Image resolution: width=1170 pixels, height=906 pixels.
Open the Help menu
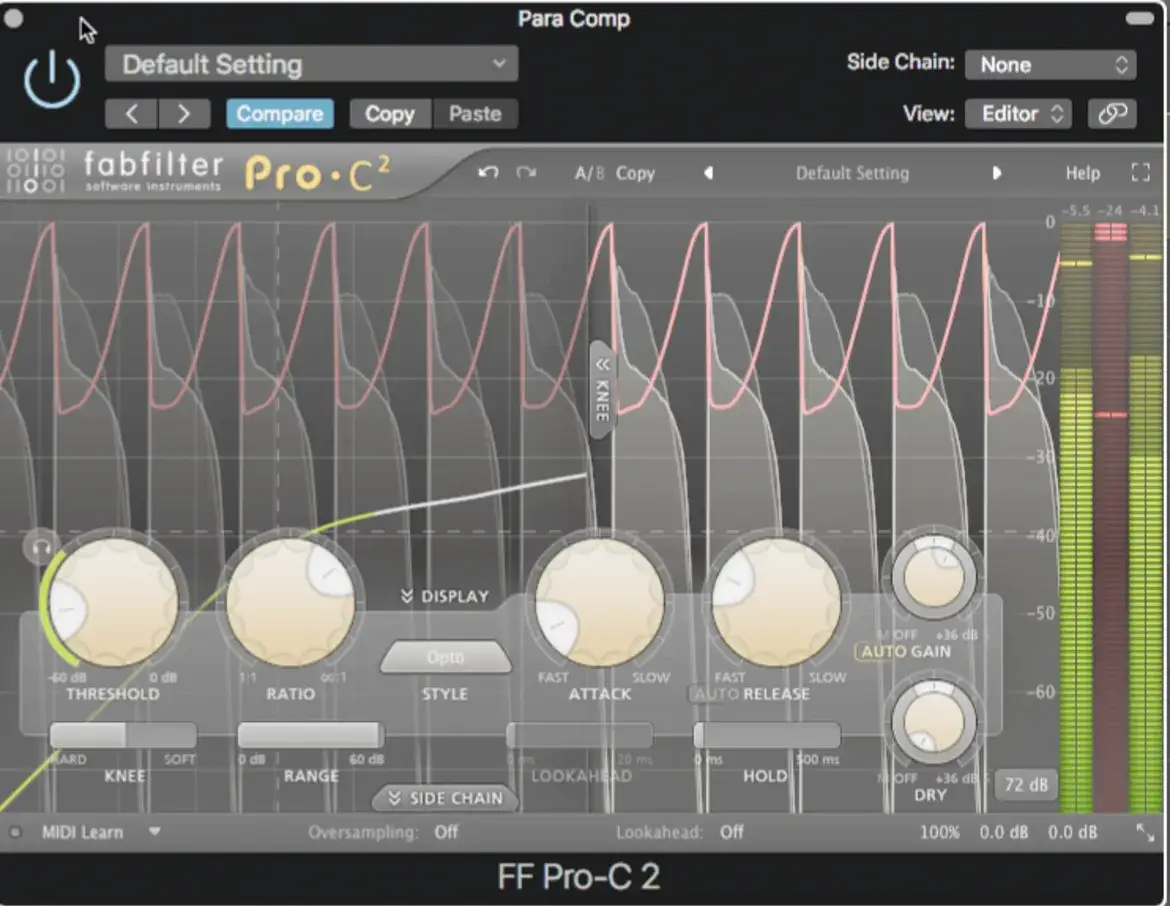tap(1082, 173)
